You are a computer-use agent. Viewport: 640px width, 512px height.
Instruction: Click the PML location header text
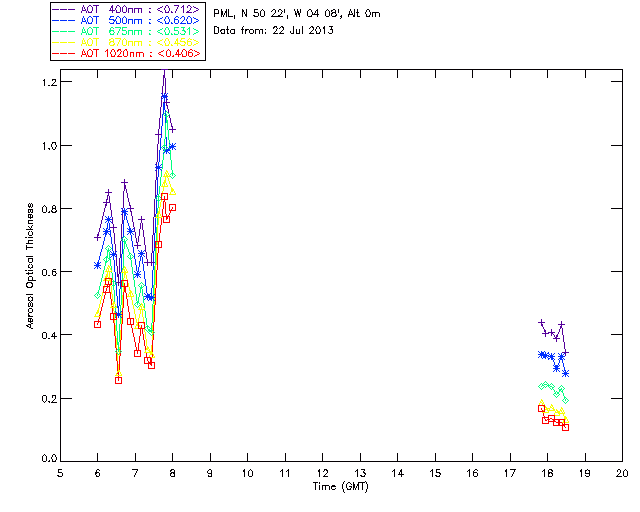297,14
